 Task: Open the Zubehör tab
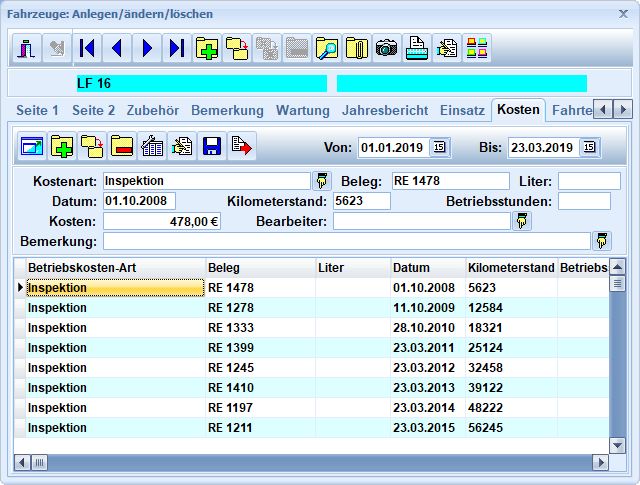tap(153, 110)
